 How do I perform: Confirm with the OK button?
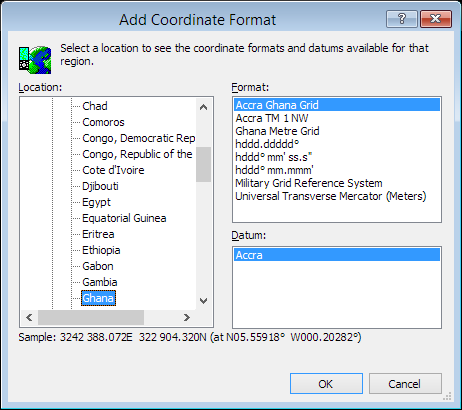pyautogui.click(x=326, y=384)
